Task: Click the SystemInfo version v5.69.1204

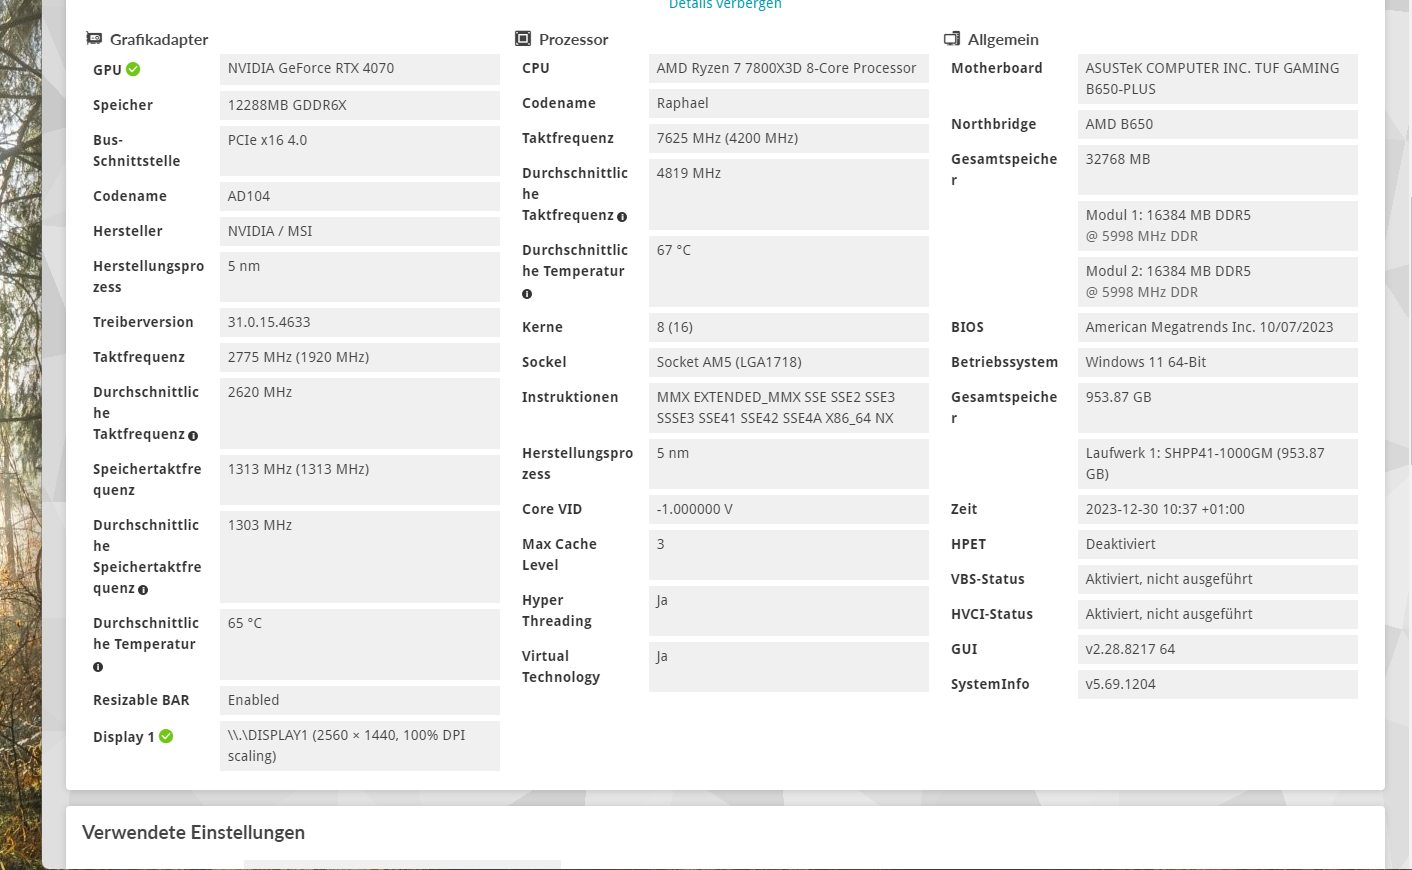Action: coord(1218,684)
